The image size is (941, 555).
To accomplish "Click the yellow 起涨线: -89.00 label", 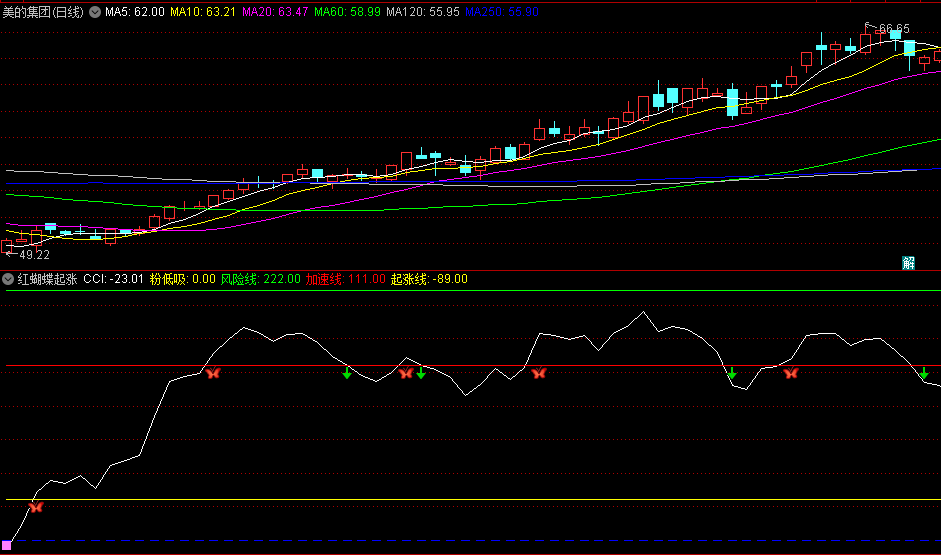I will (x=429, y=279).
